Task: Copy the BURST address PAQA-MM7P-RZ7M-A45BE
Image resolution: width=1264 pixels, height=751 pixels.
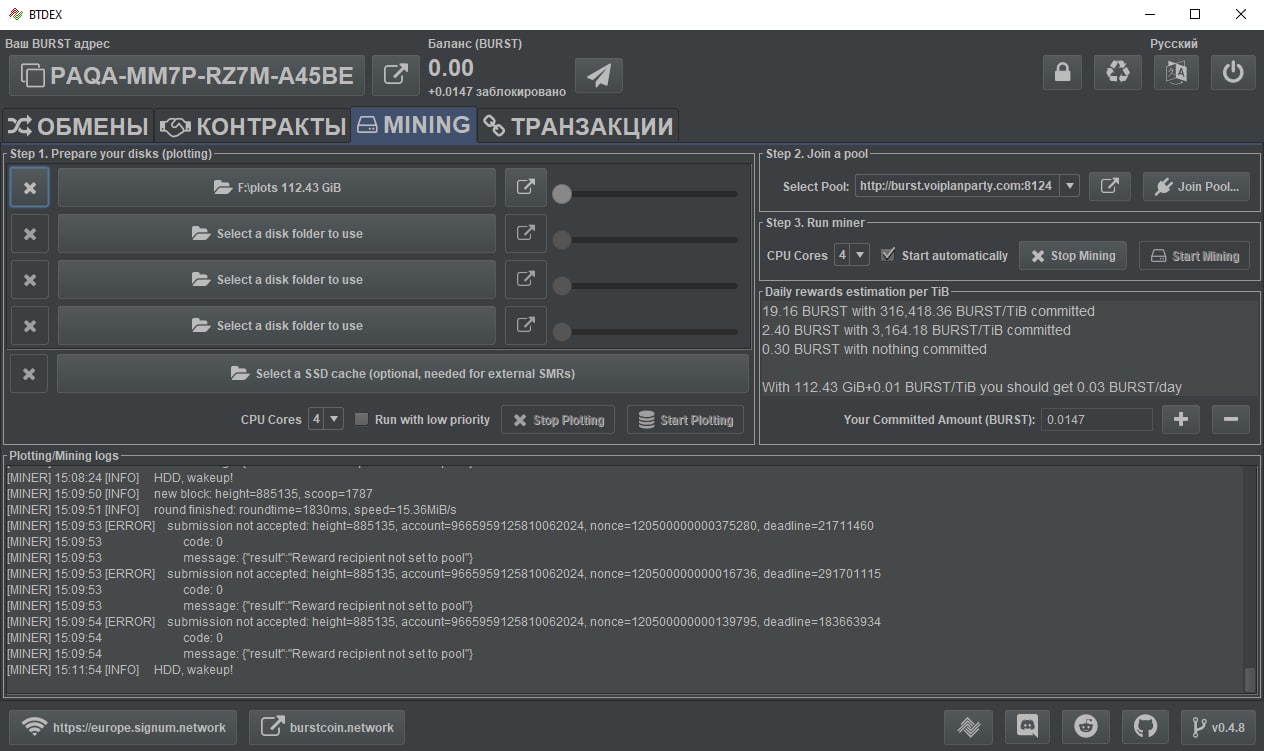Action: [187, 75]
